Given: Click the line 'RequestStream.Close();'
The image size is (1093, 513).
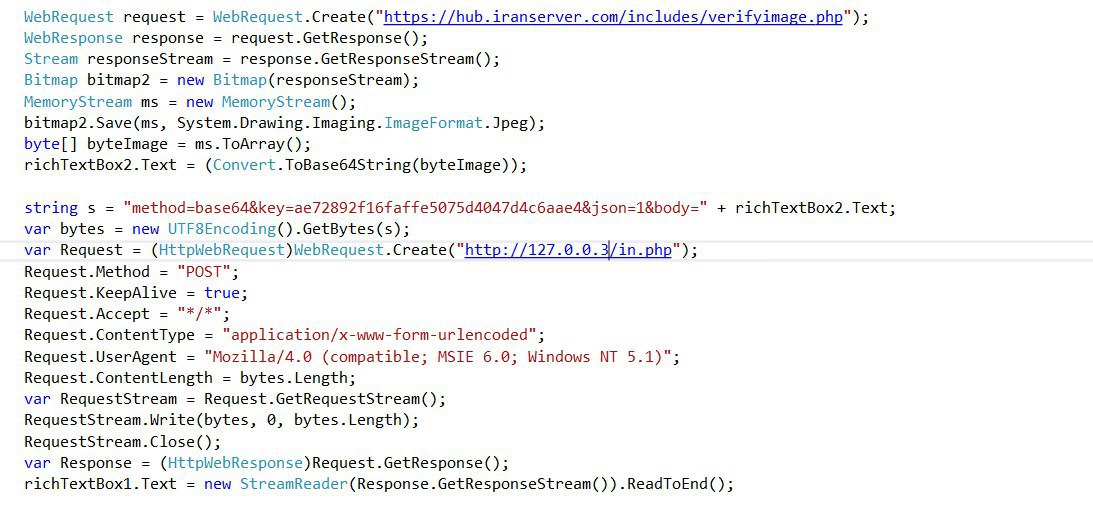Looking at the screenshot, I should pos(123,442).
